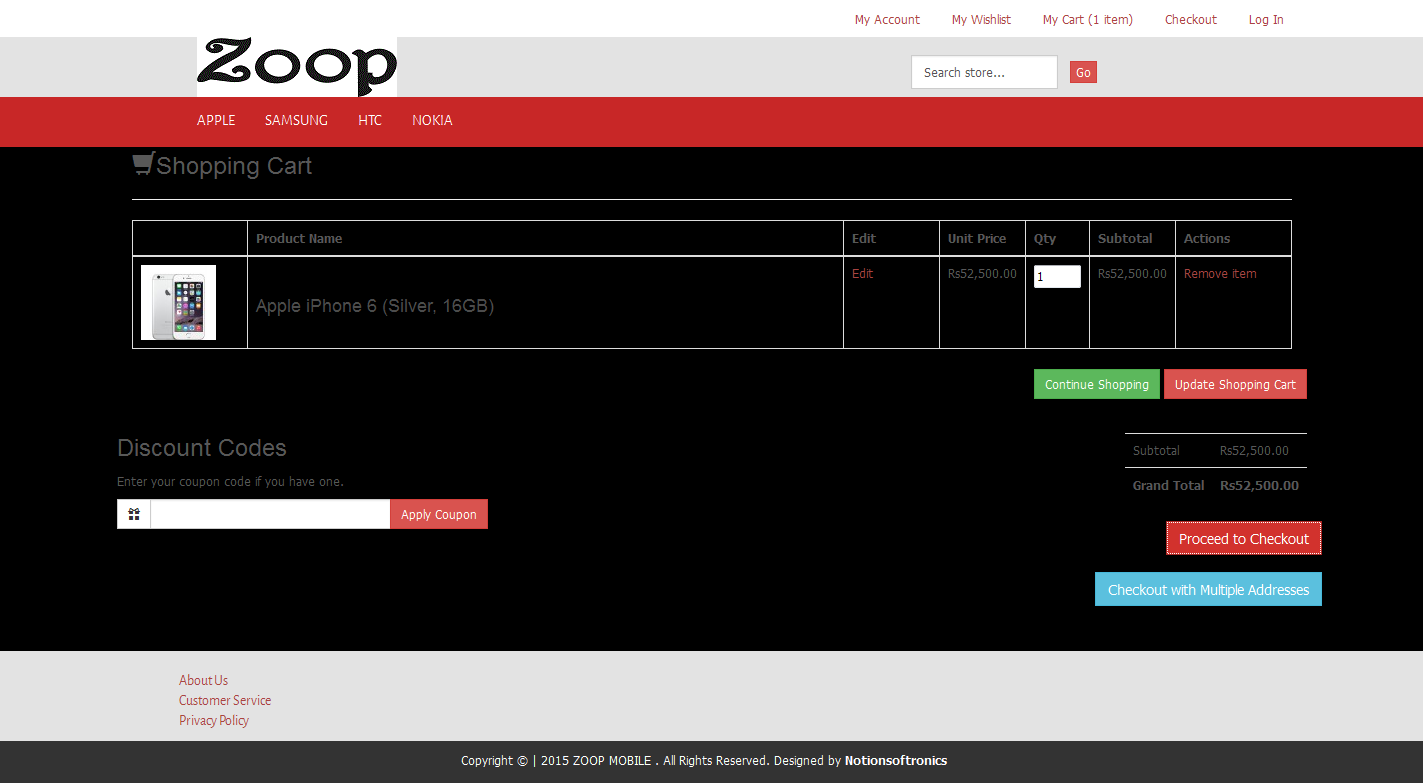The width and height of the screenshot is (1423, 783).
Task: Click the row Subtotal amount Rs52,500.00
Action: pyautogui.click(x=1132, y=273)
